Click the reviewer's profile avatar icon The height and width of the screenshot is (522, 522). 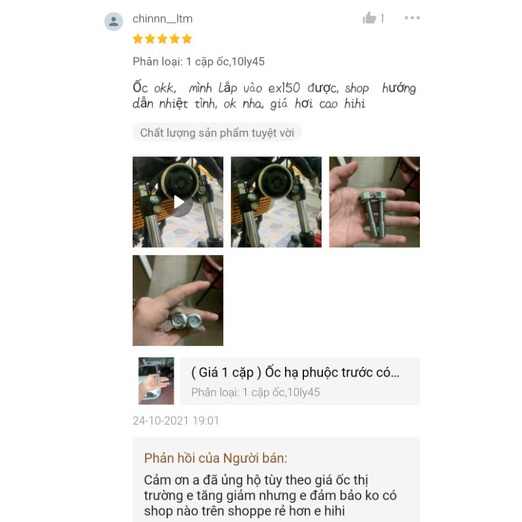tap(114, 21)
